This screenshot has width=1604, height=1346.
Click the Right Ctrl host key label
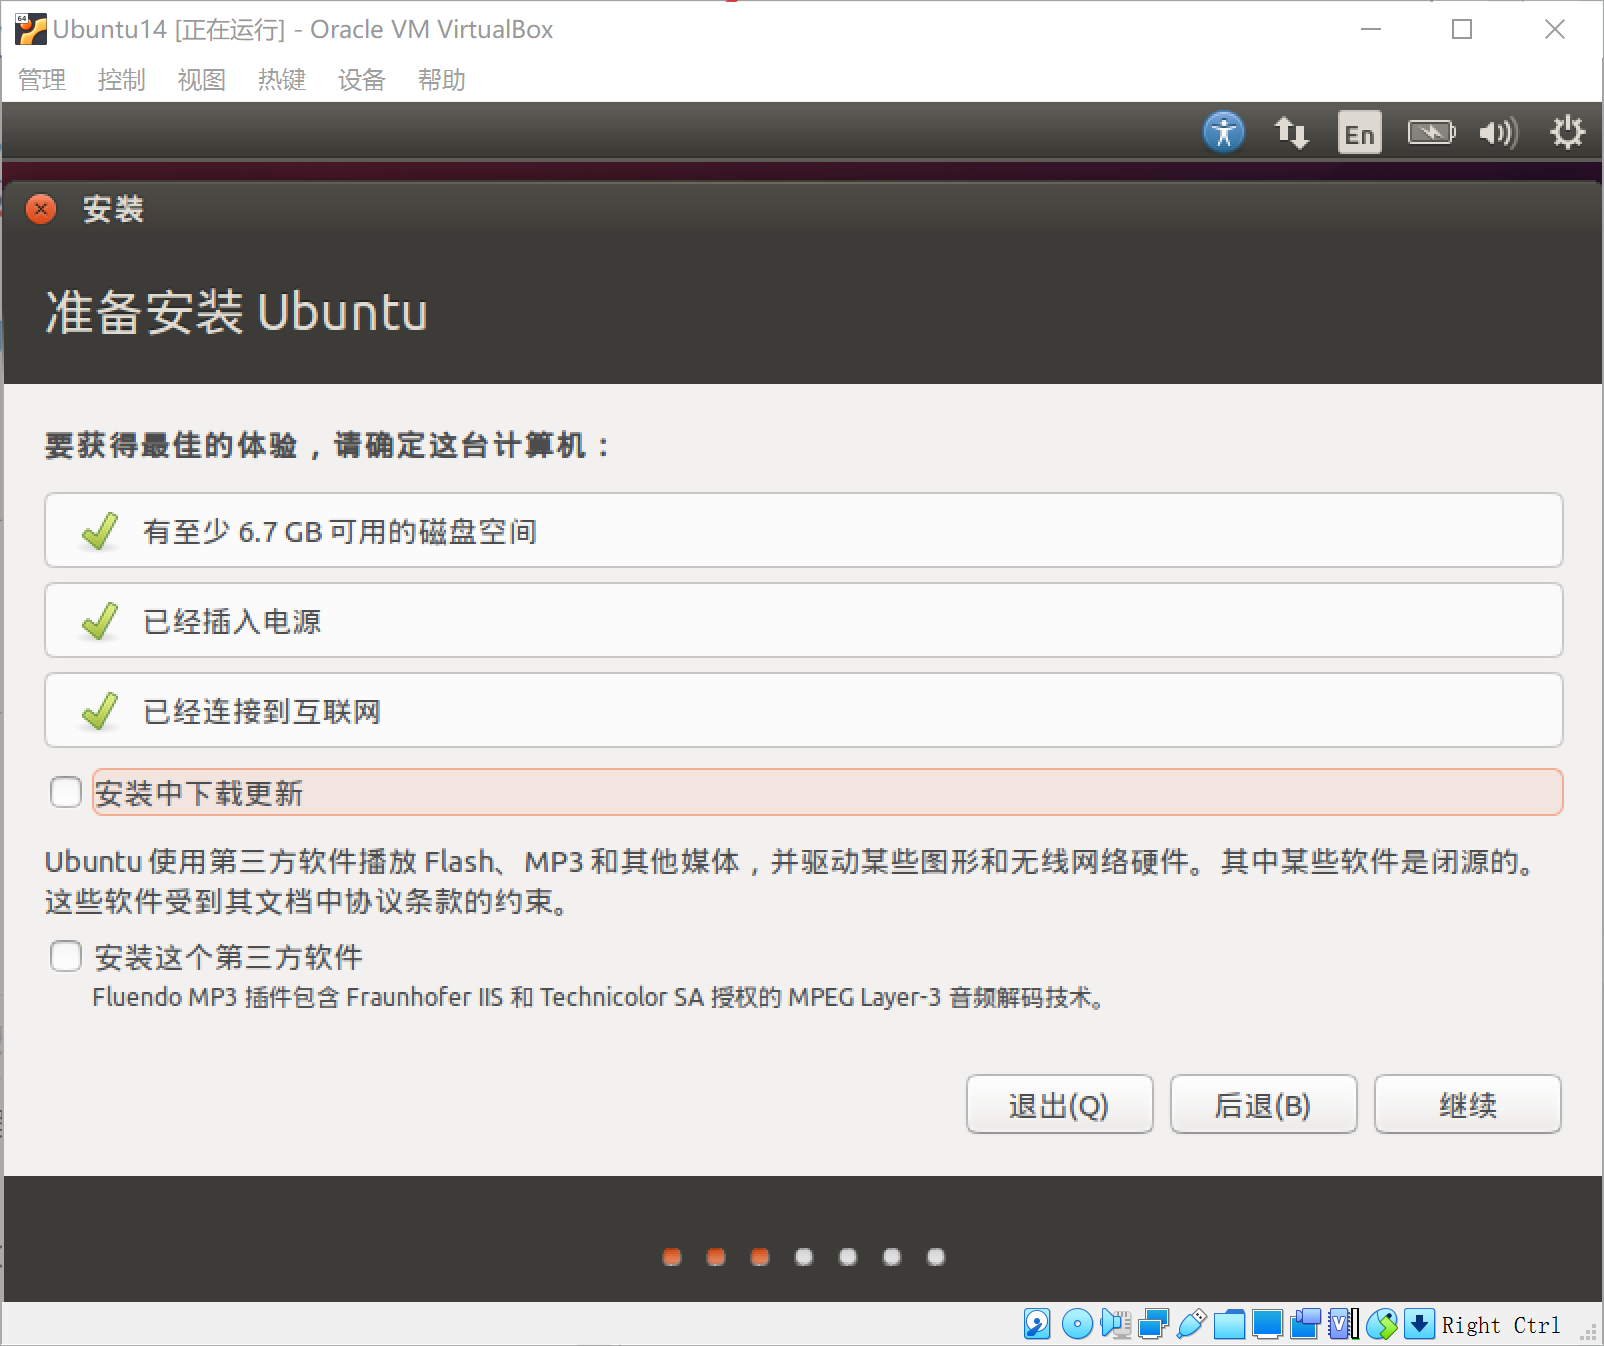point(1501,1325)
